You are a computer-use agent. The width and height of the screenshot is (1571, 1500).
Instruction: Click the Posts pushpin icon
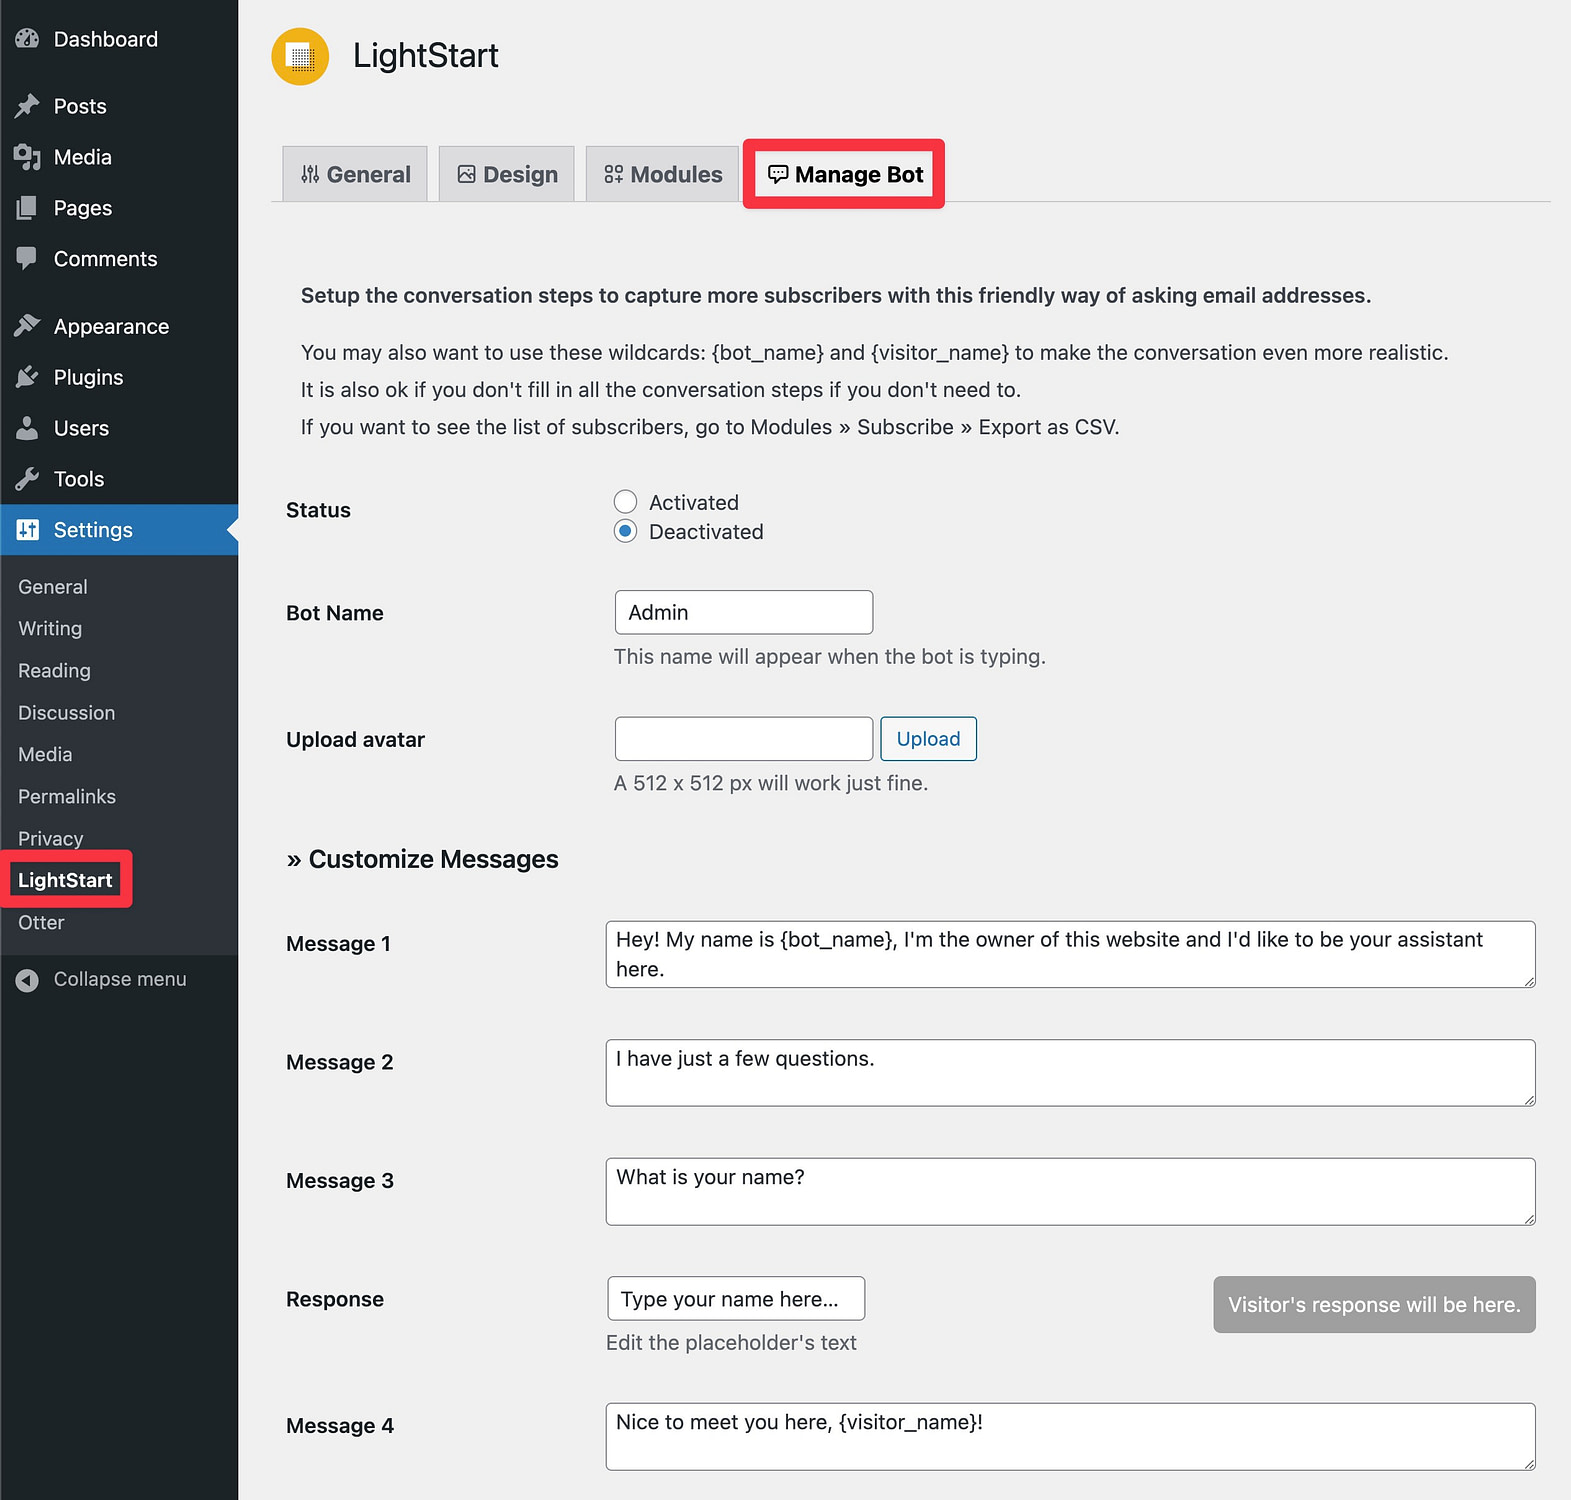[27, 106]
